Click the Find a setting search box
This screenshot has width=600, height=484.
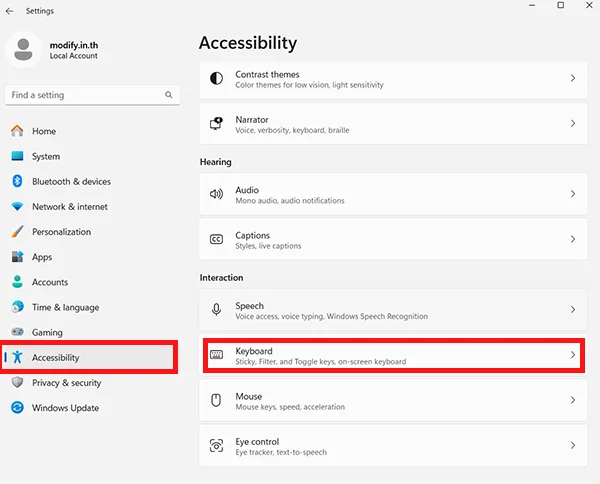point(92,95)
